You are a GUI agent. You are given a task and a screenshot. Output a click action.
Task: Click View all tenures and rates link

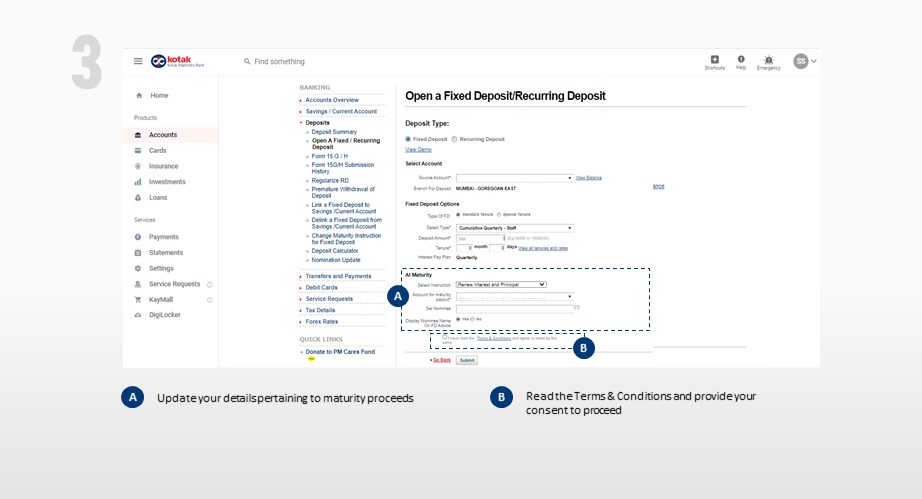pos(543,248)
